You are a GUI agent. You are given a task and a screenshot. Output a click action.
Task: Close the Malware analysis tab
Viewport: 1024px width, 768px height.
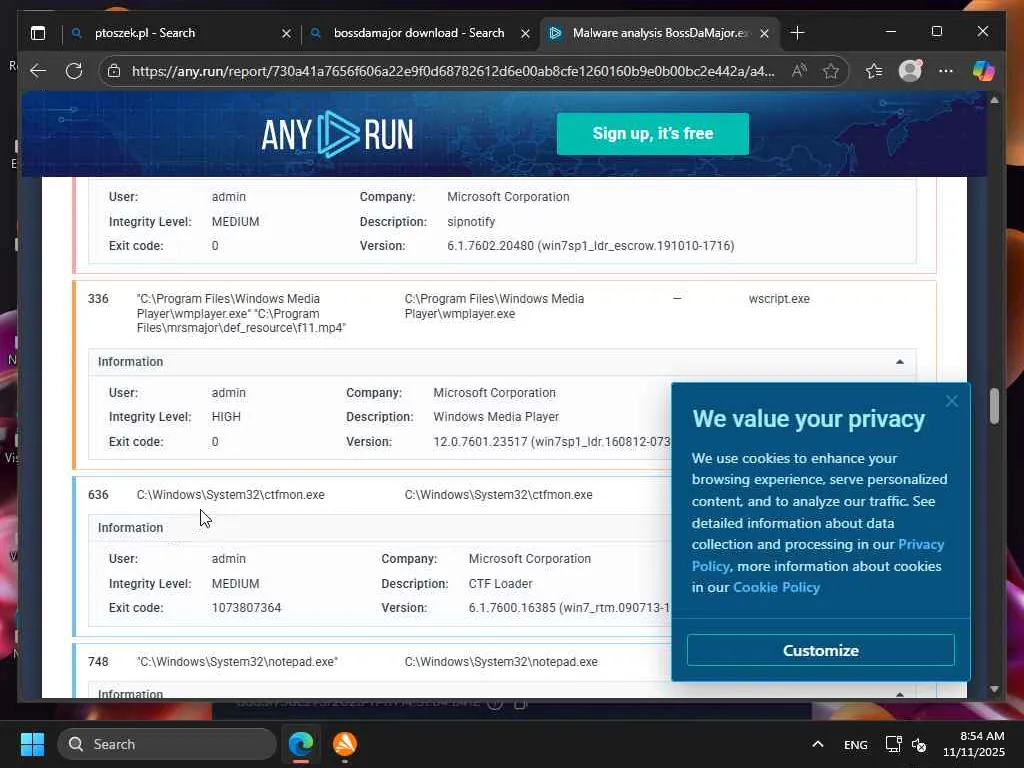pos(764,33)
